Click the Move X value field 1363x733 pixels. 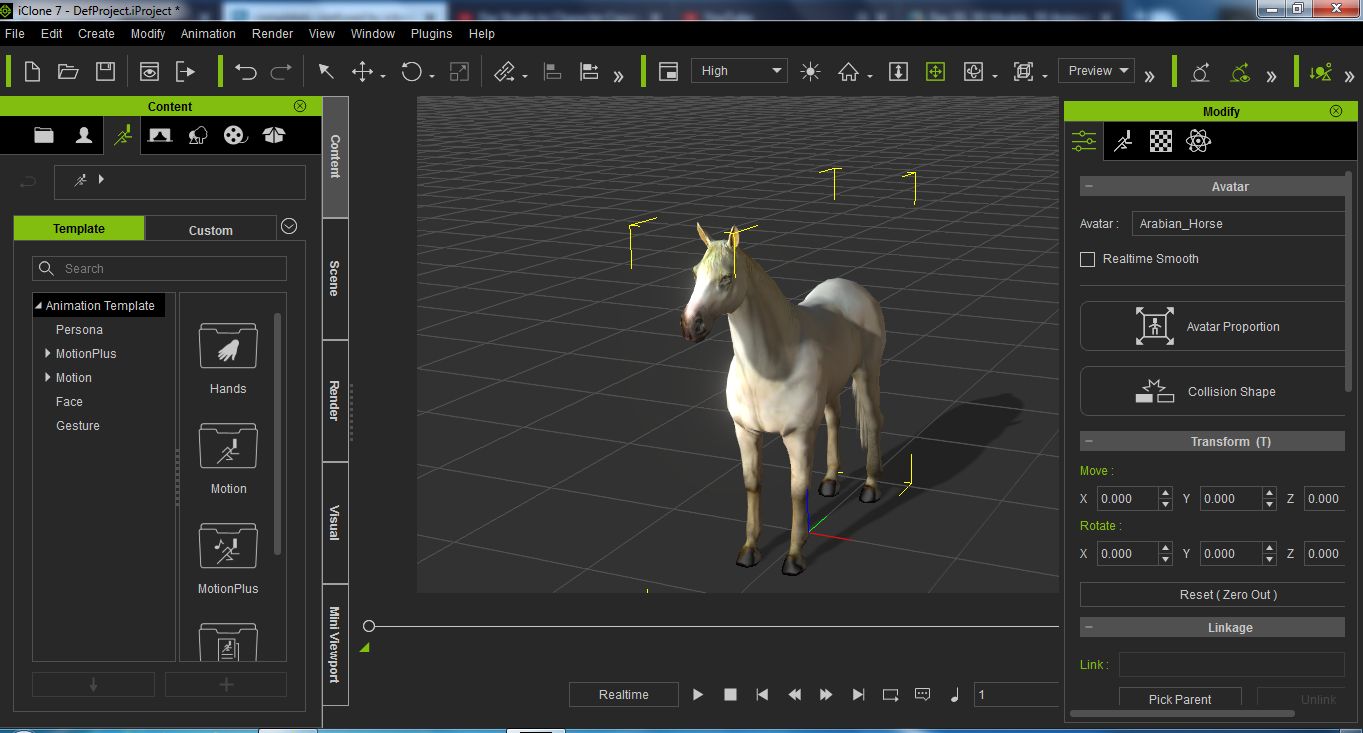pos(1126,499)
